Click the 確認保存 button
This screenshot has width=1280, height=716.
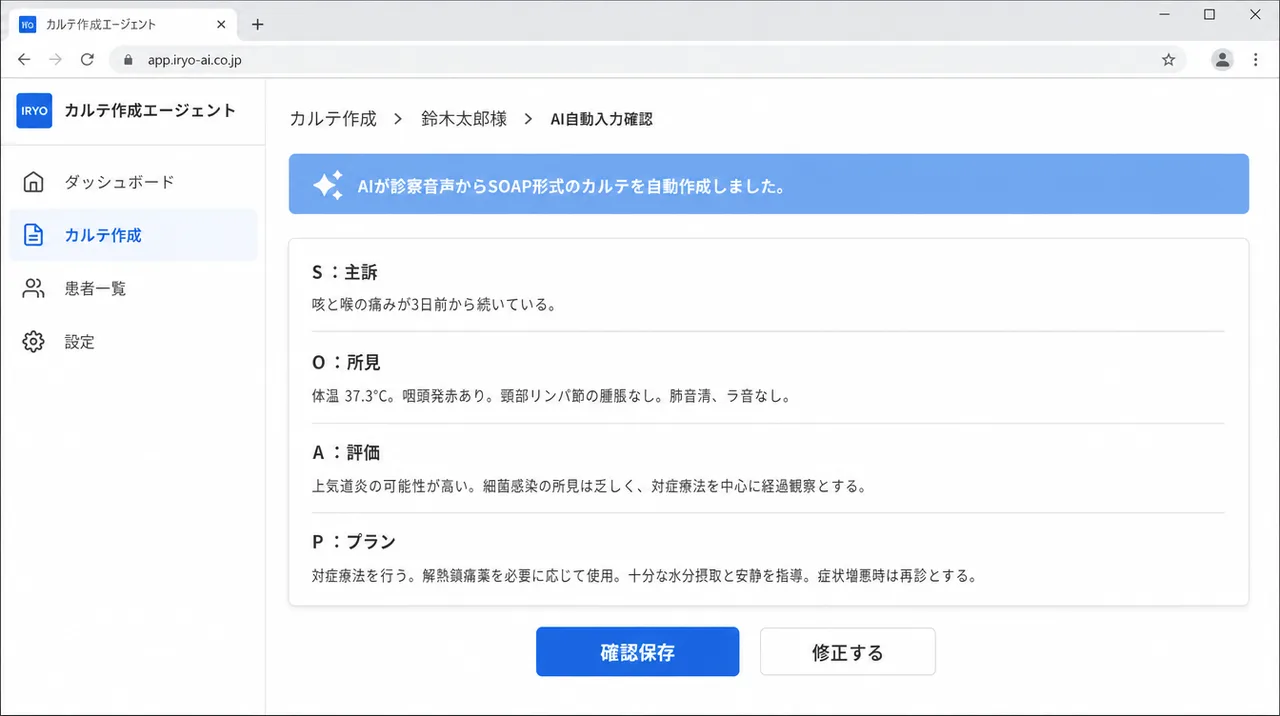click(637, 652)
